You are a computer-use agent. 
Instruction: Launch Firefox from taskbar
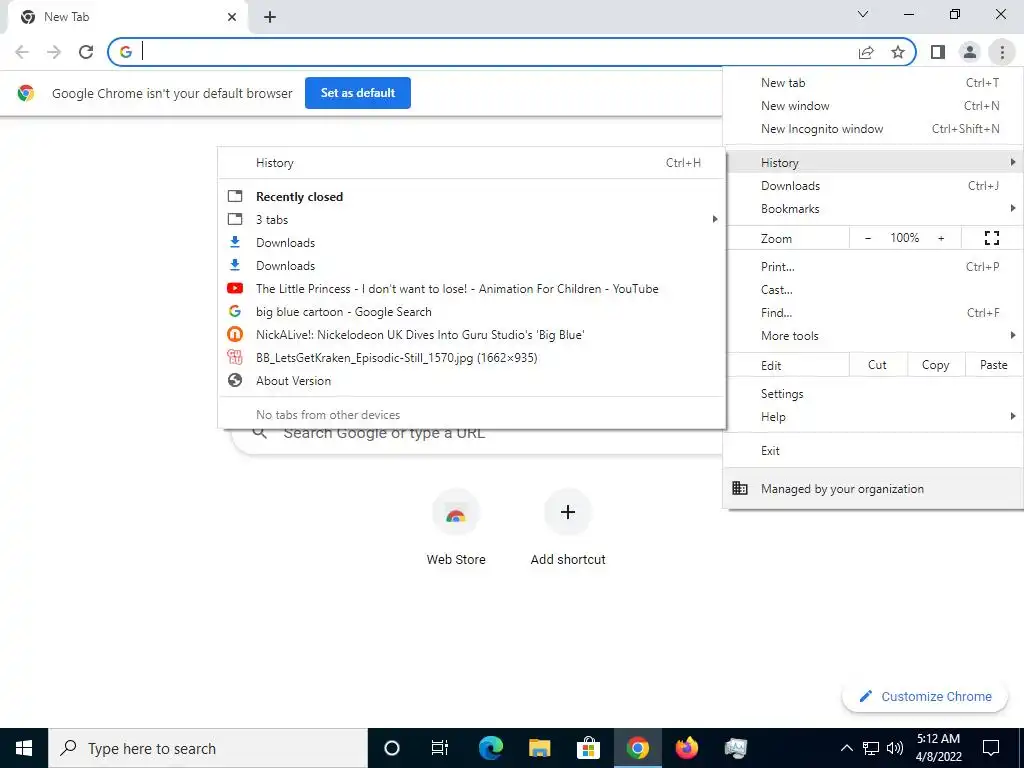coord(686,748)
